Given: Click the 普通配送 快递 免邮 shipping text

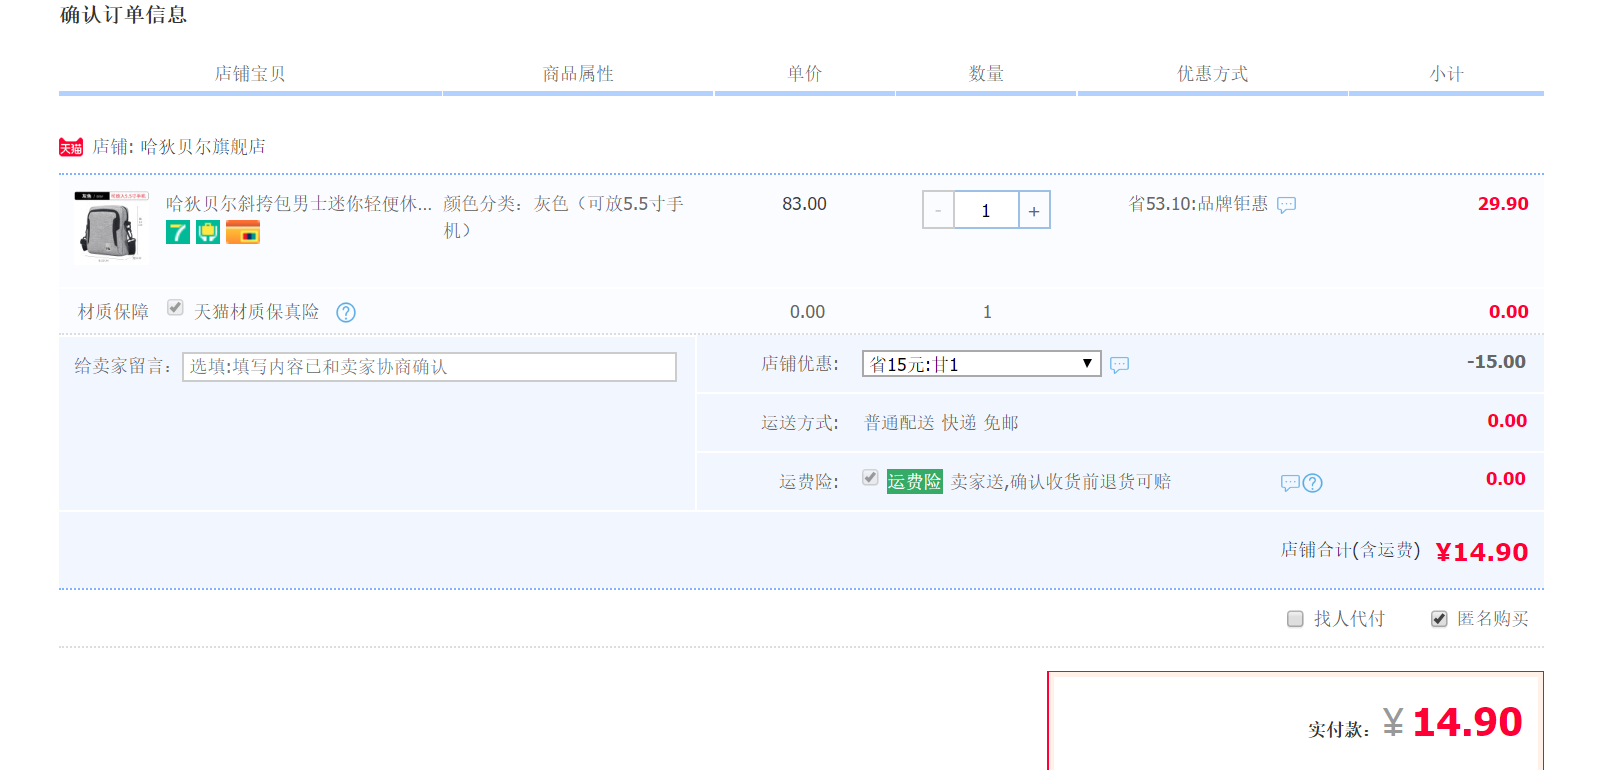Looking at the screenshot, I should [x=941, y=423].
